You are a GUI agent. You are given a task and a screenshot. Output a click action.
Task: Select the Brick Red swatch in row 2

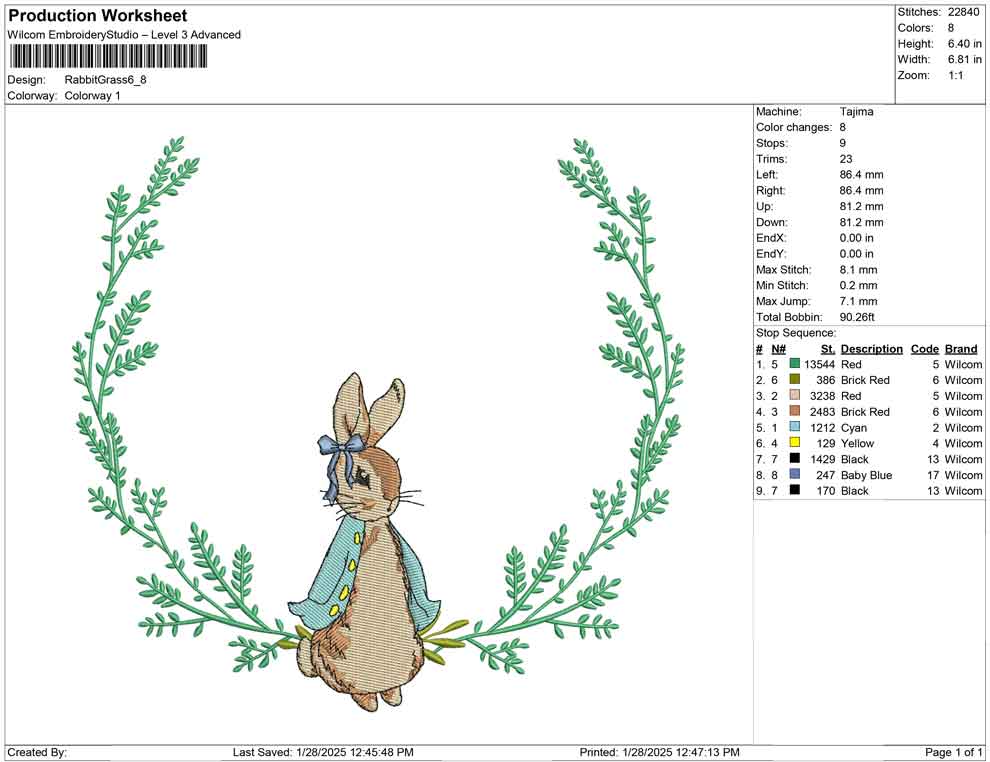[795, 380]
